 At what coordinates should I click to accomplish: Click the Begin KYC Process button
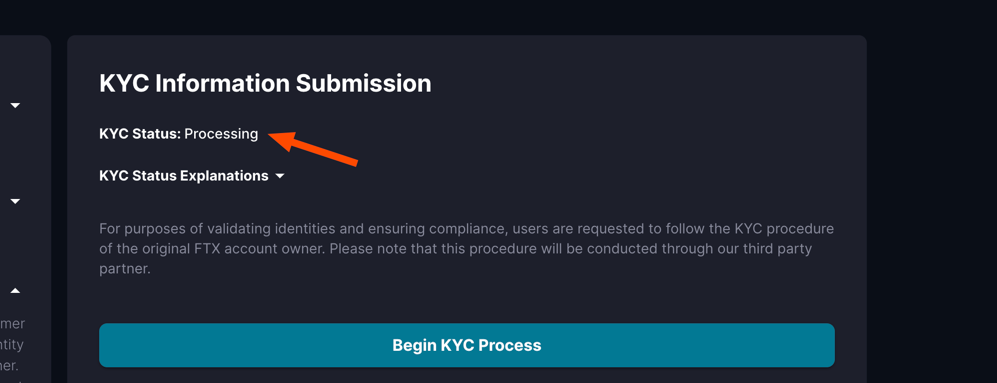point(467,345)
